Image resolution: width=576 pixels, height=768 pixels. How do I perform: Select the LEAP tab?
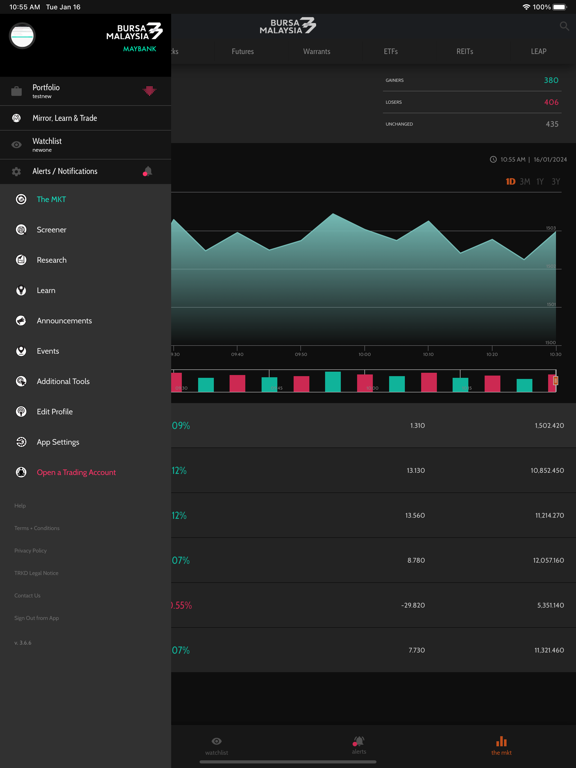point(538,51)
